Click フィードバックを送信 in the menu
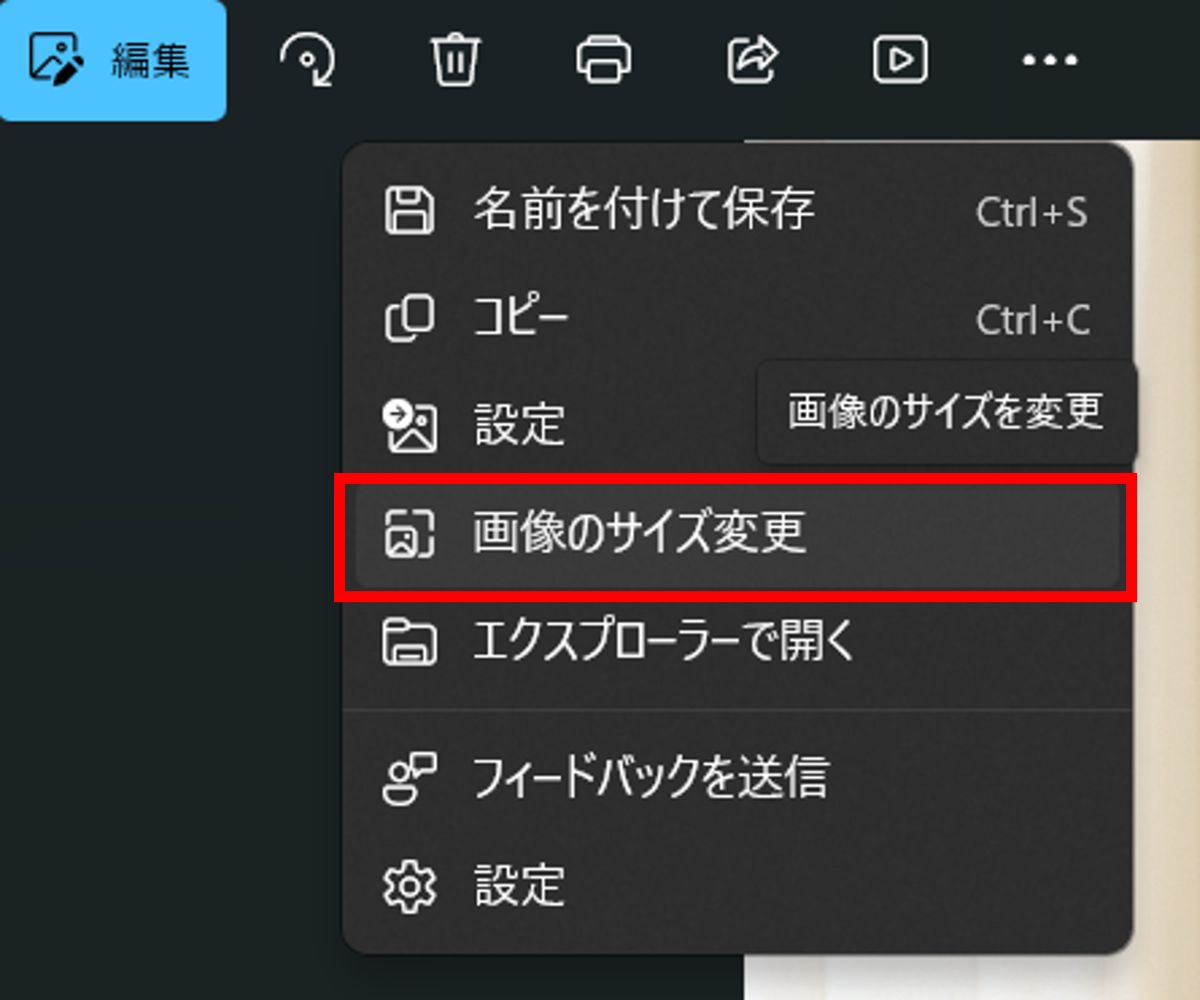The width and height of the screenshot is (1200, 1000). coord(737,778)
